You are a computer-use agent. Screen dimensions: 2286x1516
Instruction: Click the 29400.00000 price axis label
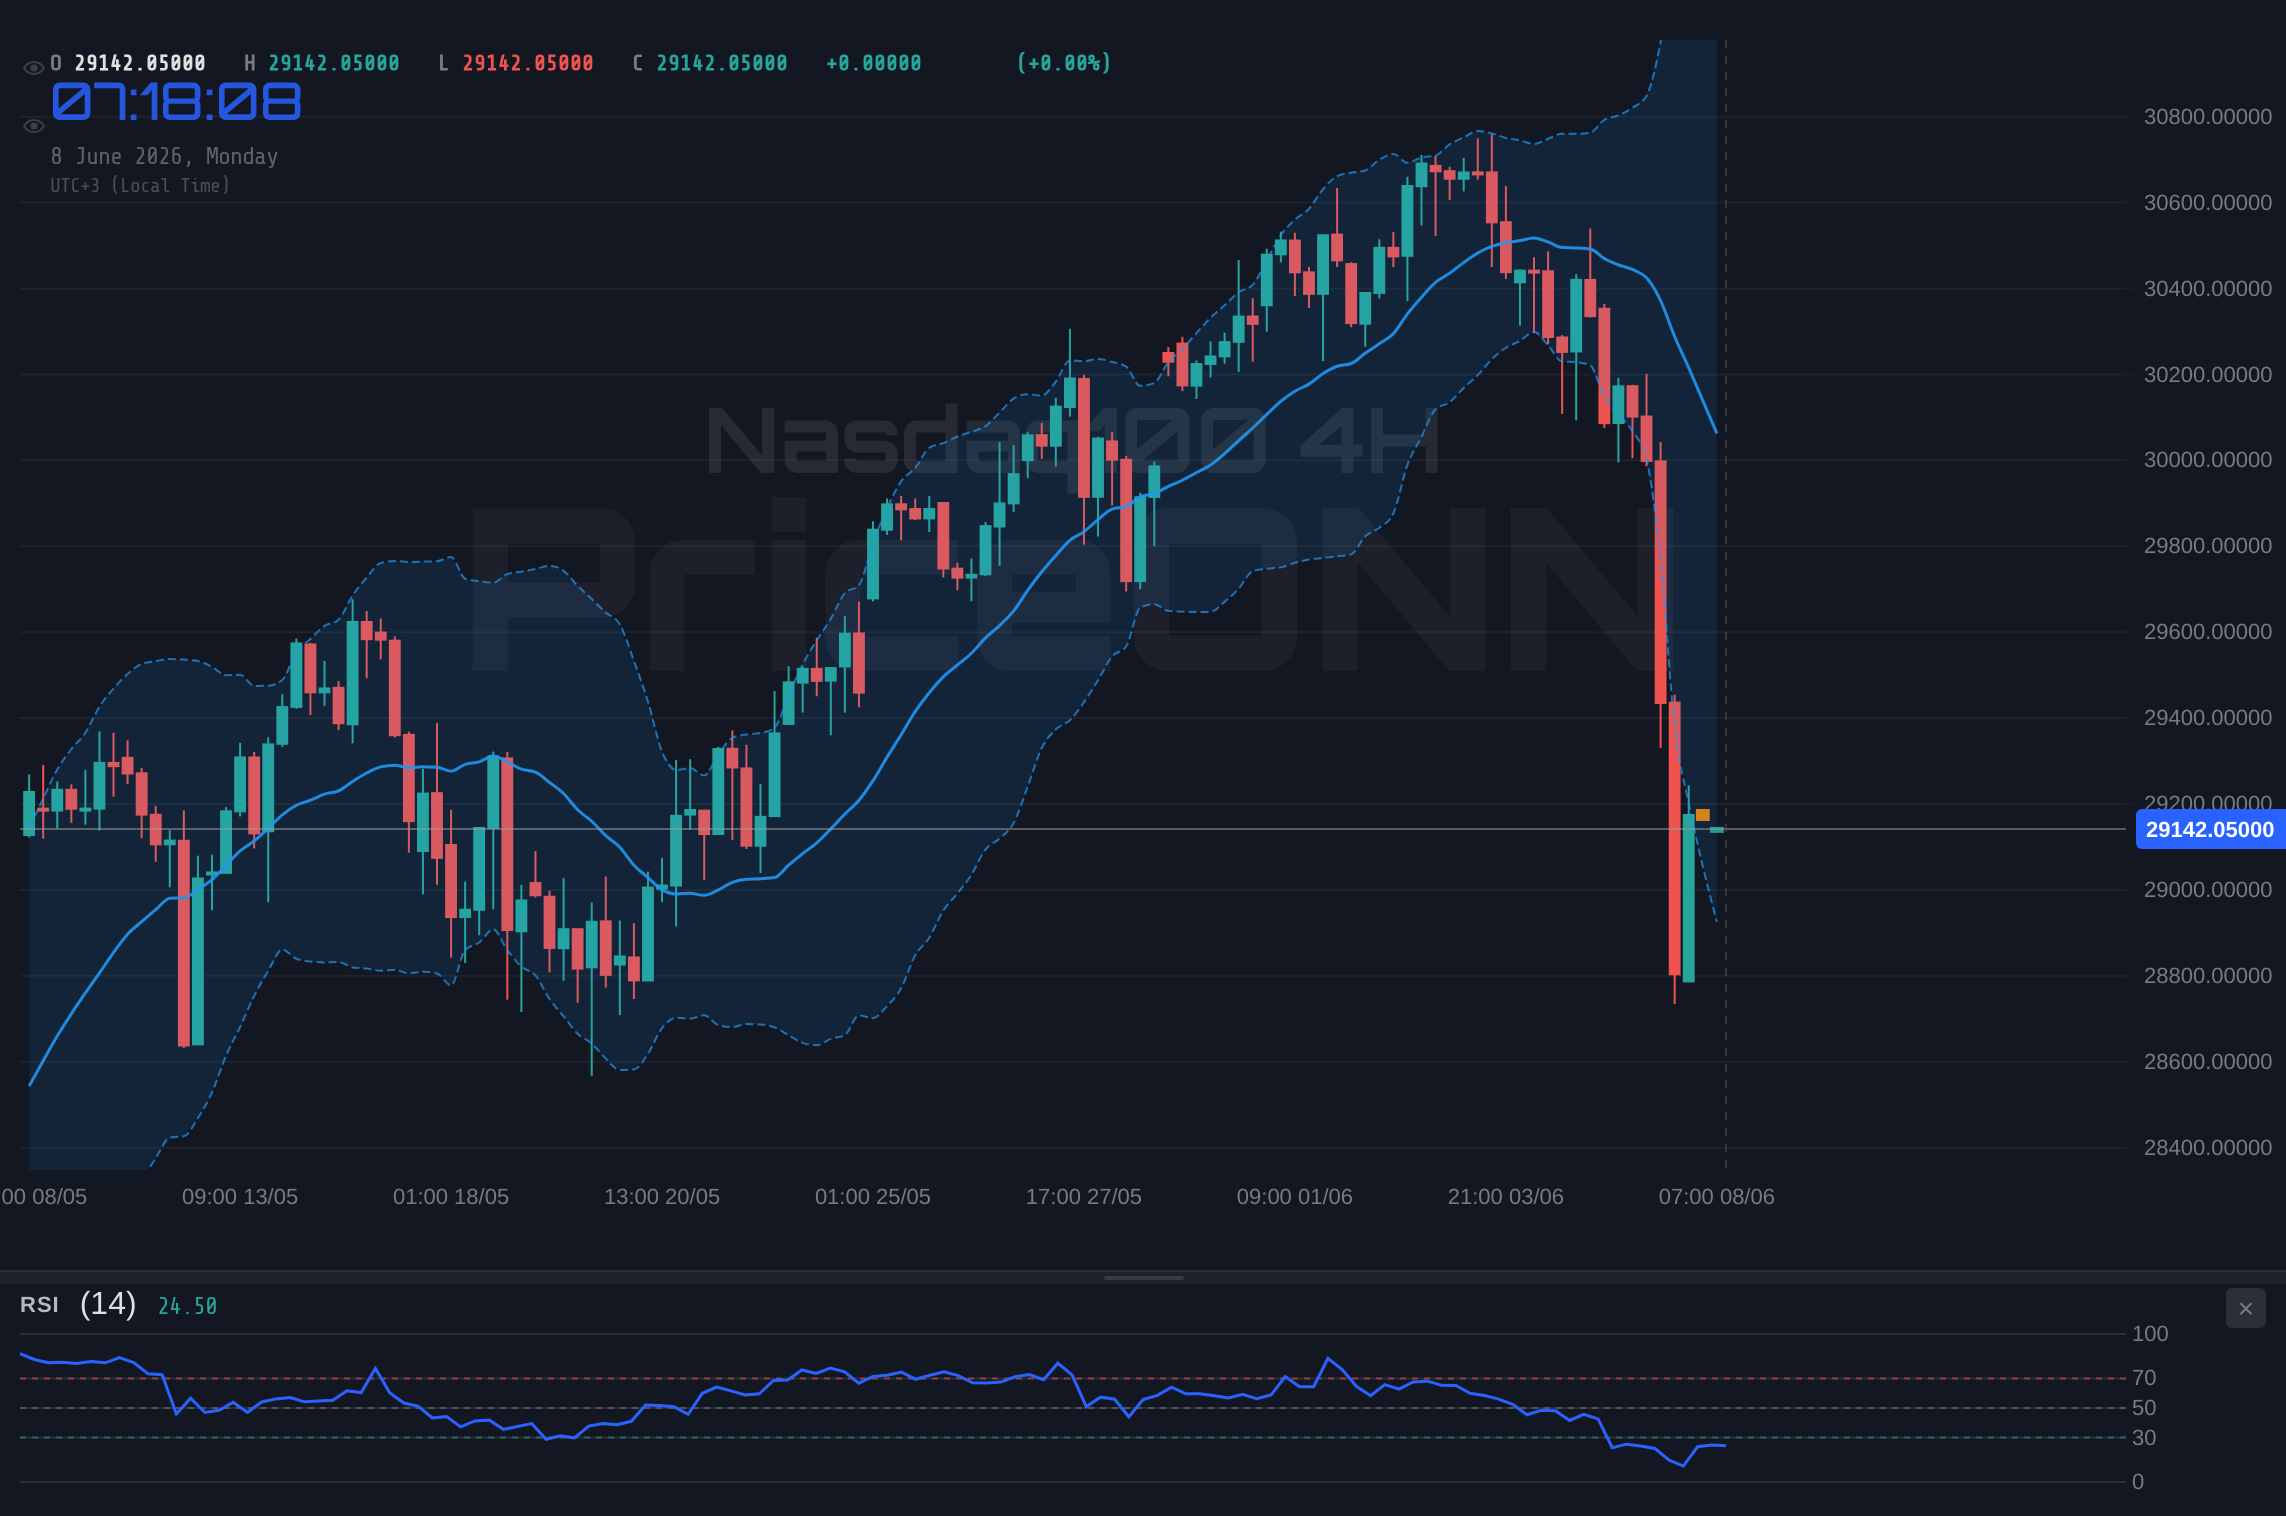(2208, 718)
